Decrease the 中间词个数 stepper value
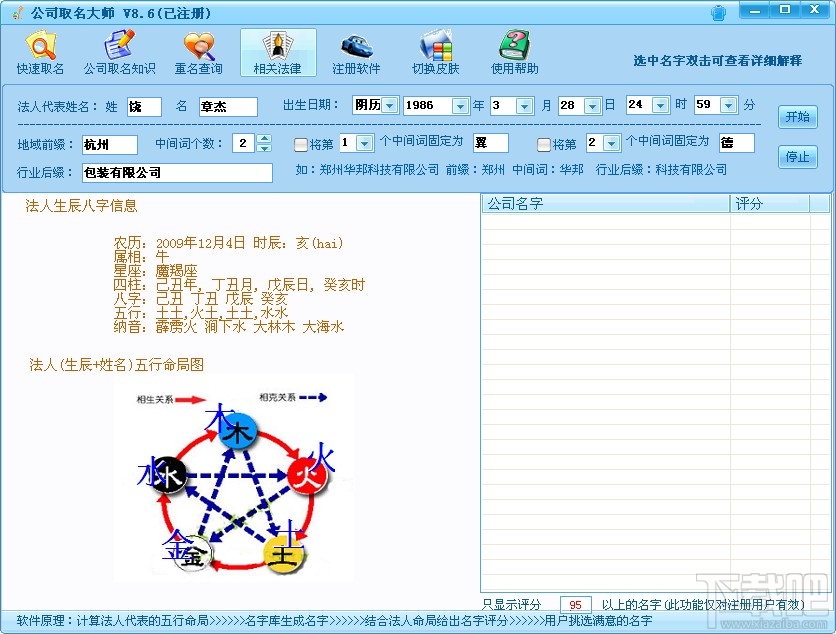 264,148
